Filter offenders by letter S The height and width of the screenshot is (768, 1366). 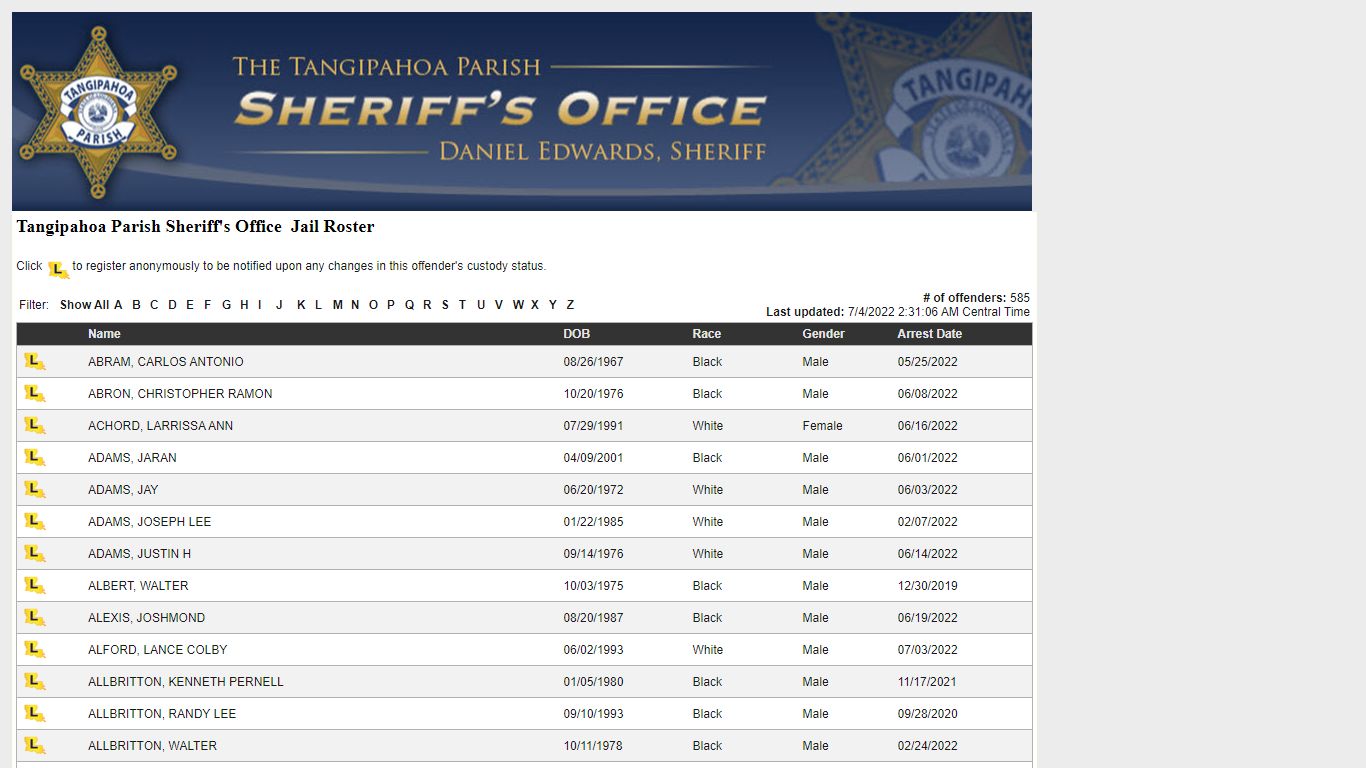click(445, 305)
